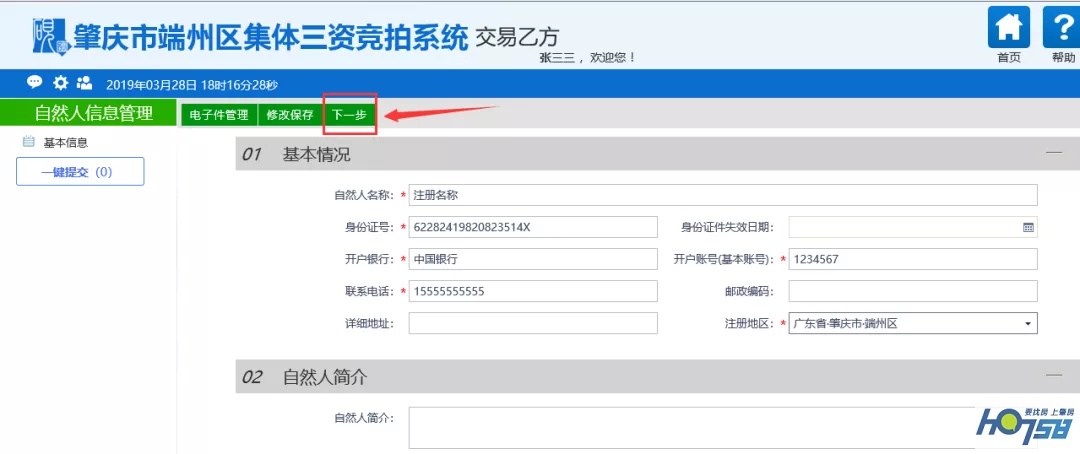
Task: Focus the 邮政编码 input field
Action: click(913, 291)
